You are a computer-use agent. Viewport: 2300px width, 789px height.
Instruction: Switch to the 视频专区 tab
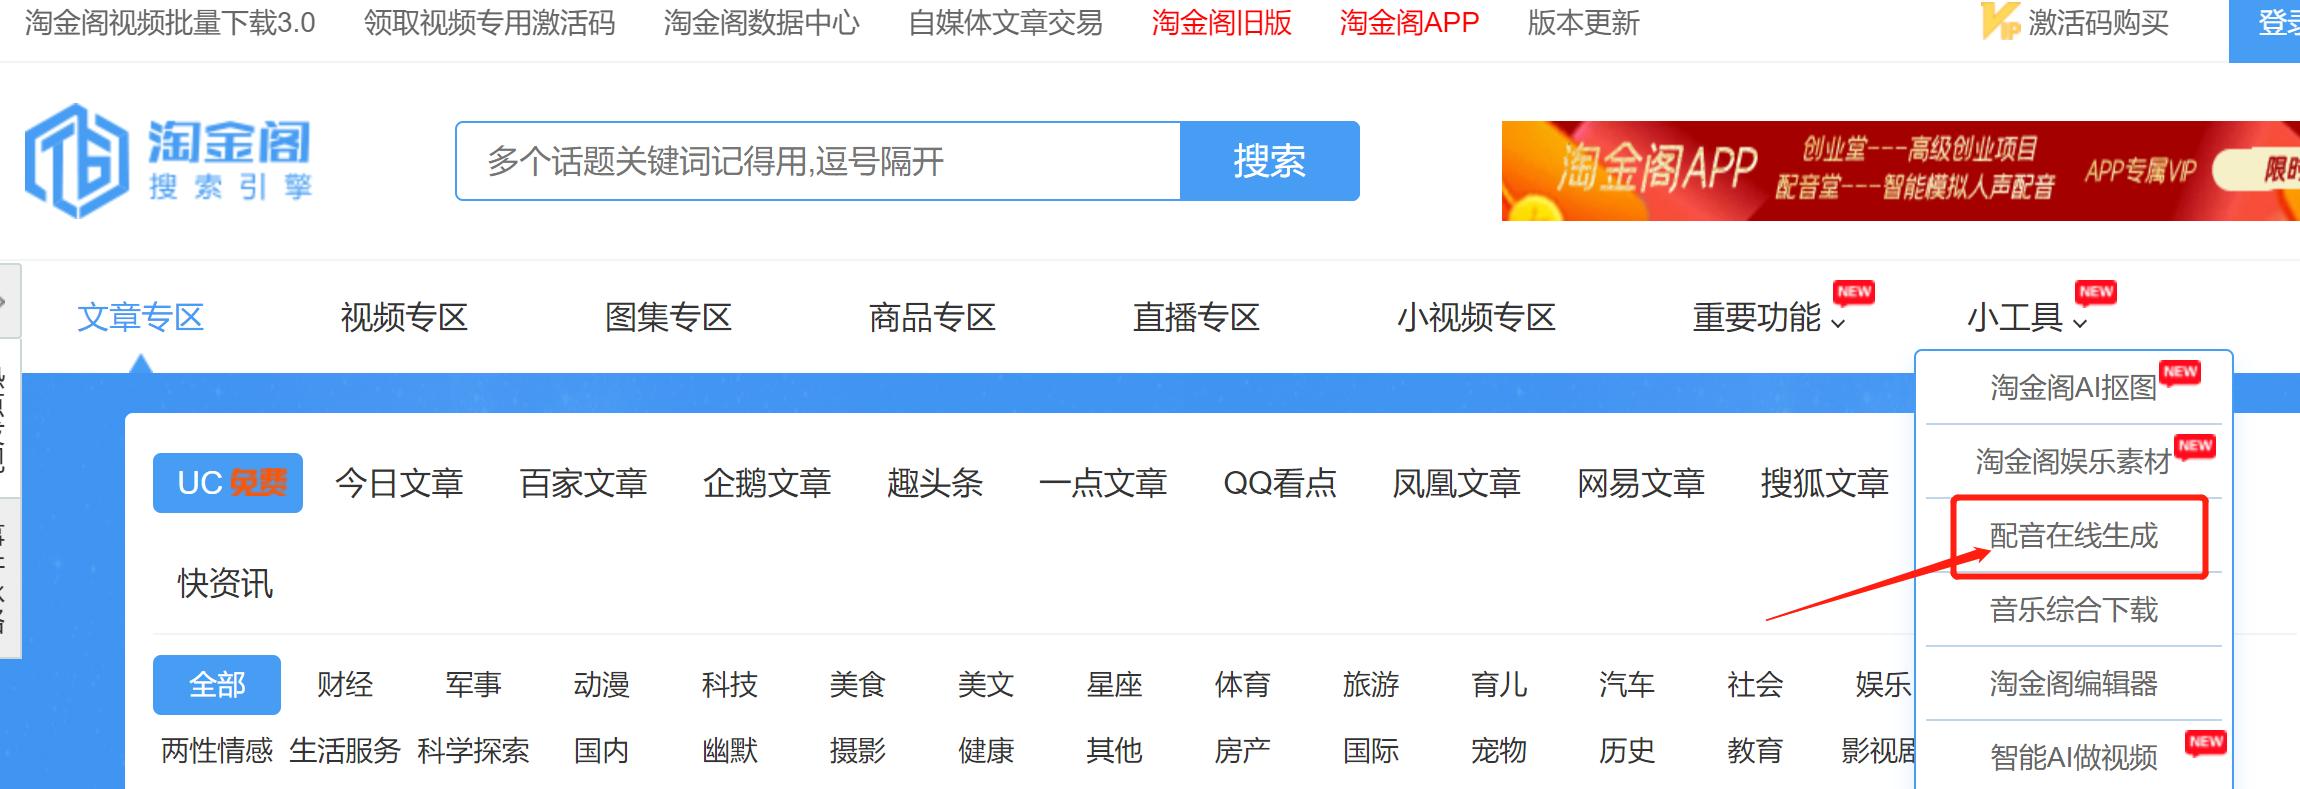click(x=405, y=318)
